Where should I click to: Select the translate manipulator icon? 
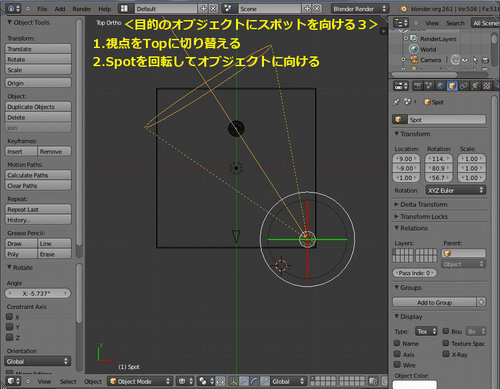pos(244,381)
